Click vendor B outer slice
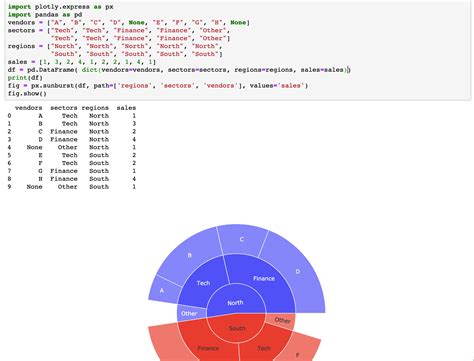 coord(190,255)
